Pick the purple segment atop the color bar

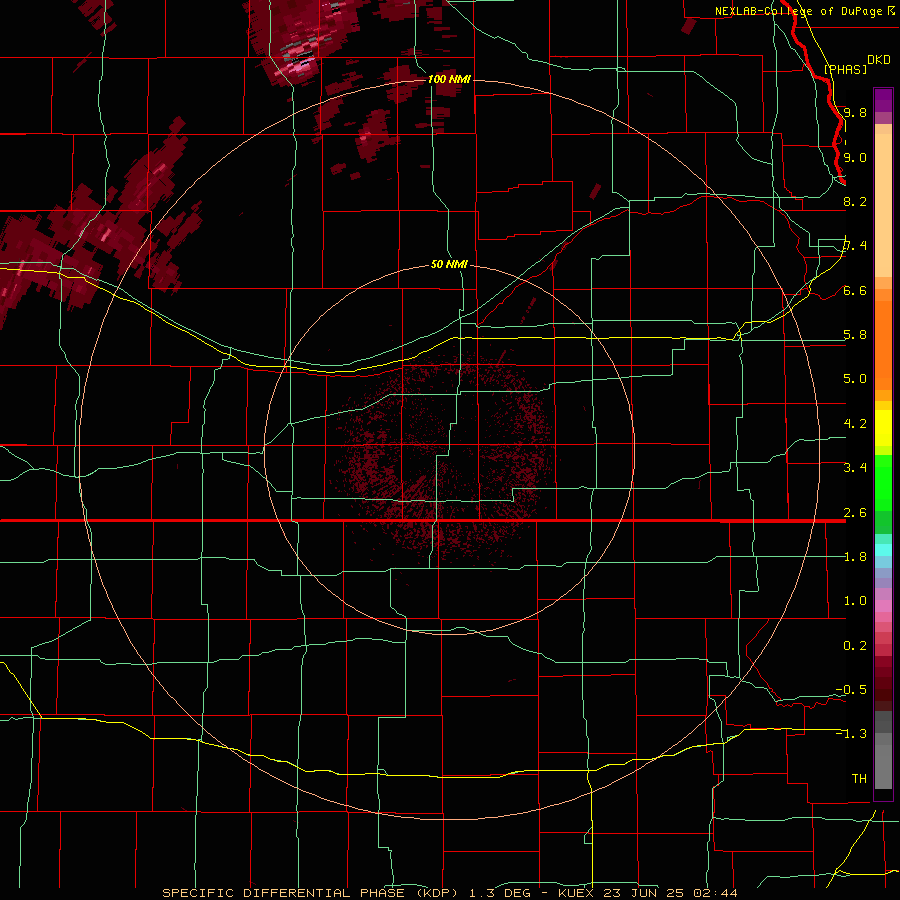click(x=883, y=100)
